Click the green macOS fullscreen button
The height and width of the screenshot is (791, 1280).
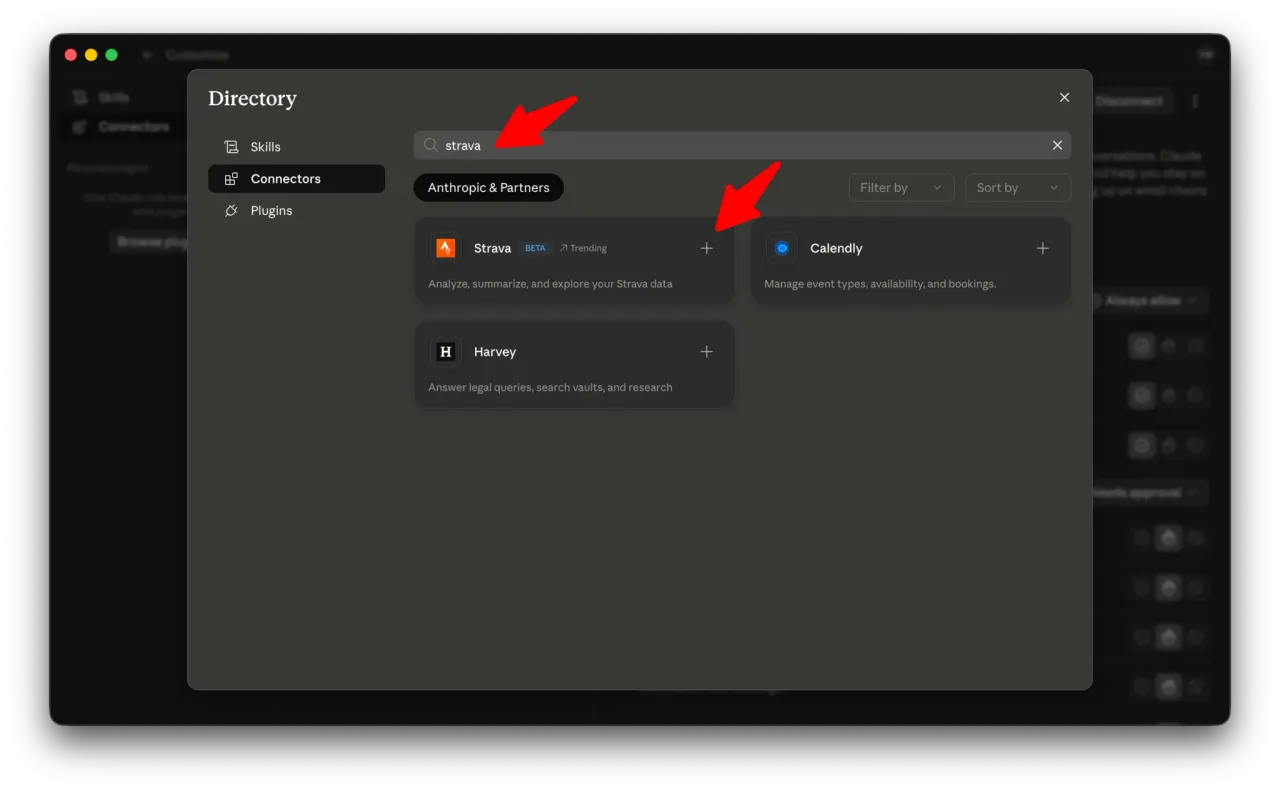[x=112, y=55]
